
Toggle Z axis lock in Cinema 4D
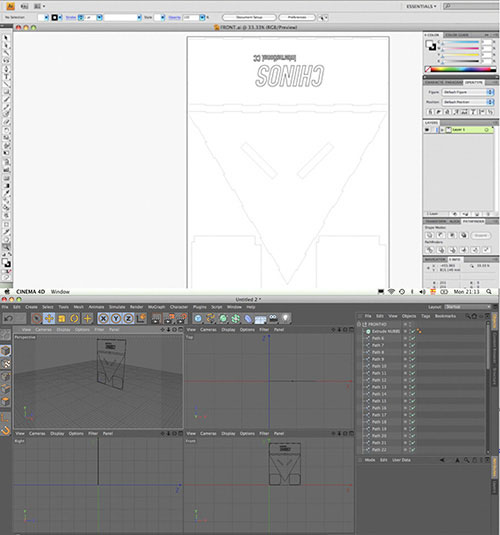(128, 318)
